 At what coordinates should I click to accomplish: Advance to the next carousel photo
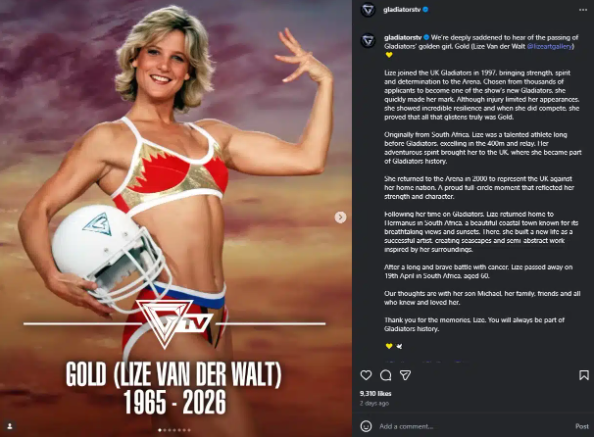[340, 217]
